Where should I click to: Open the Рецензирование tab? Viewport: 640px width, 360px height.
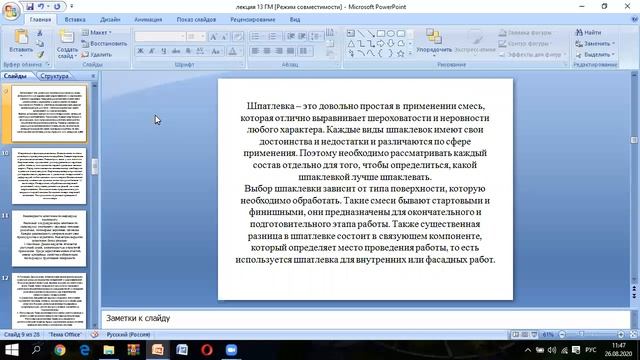pos(253,20)
